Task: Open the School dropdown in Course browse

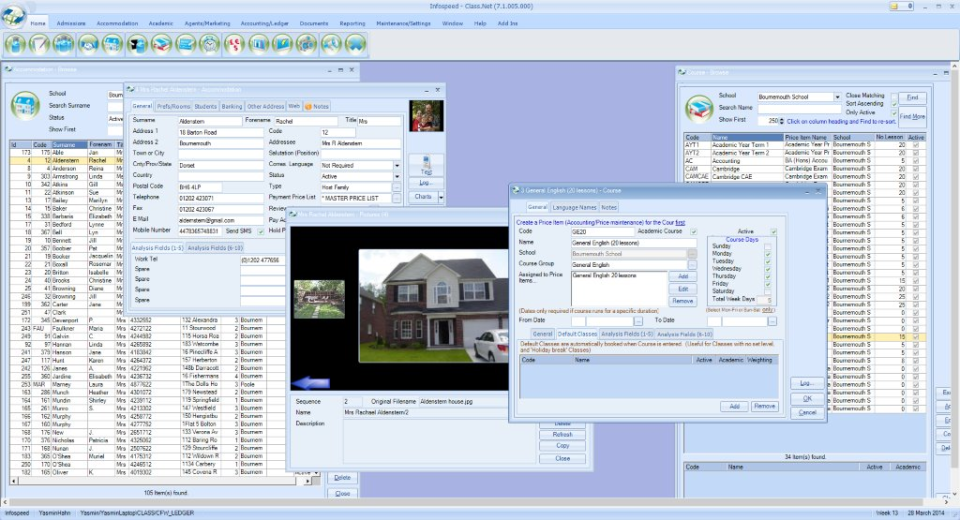Action: tap(837, 97)
